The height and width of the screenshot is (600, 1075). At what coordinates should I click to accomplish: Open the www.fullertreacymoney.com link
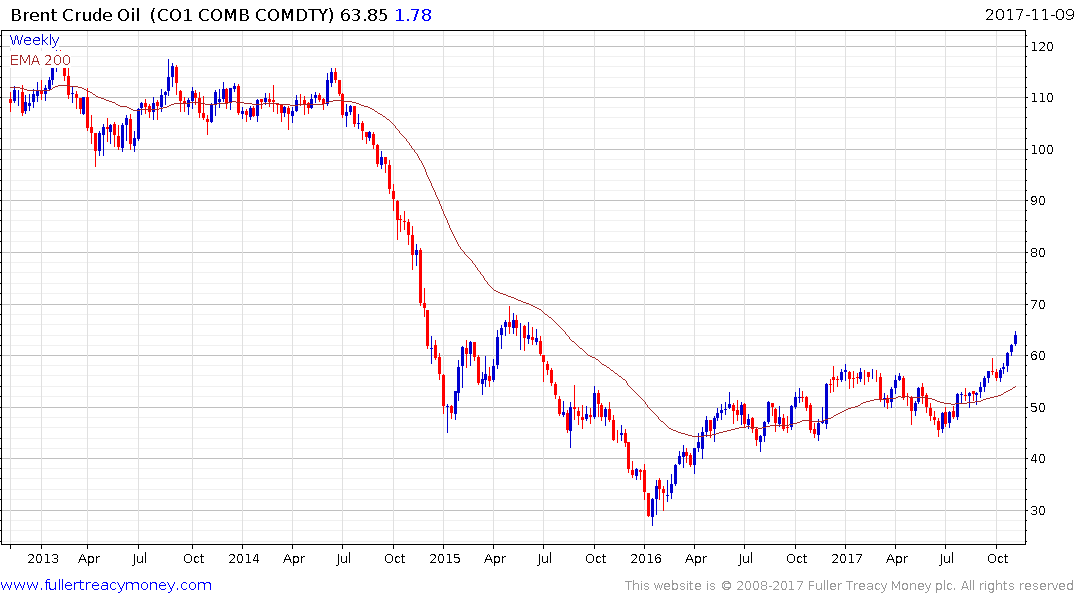[x=106, y=586]
